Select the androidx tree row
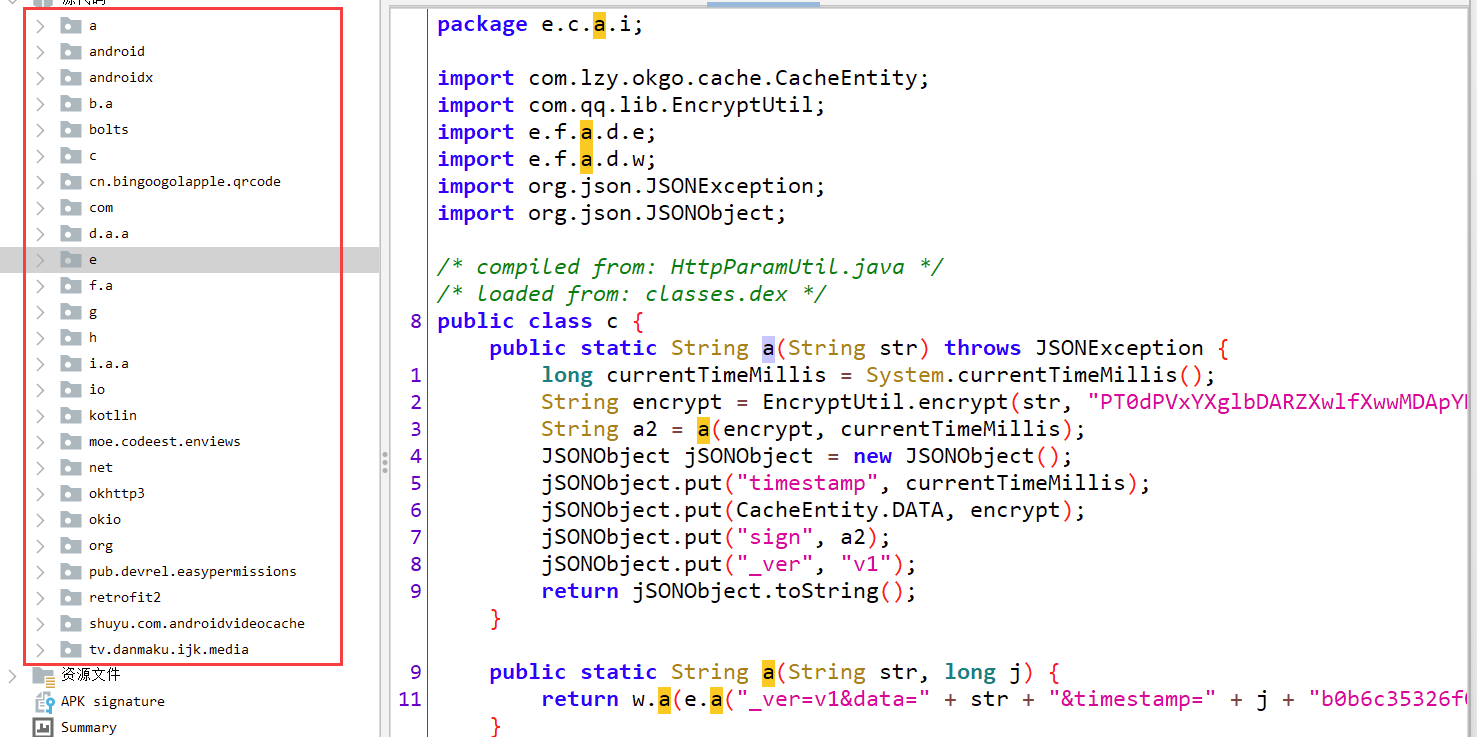1477x737 pixels. pos(190,77)
